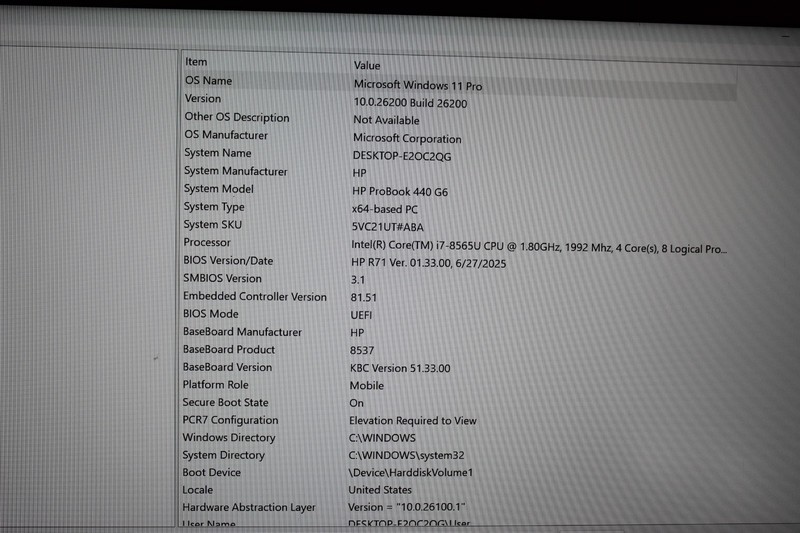
Task: Select the 'Microsoft Corporation' value
Action: [407, 138]
